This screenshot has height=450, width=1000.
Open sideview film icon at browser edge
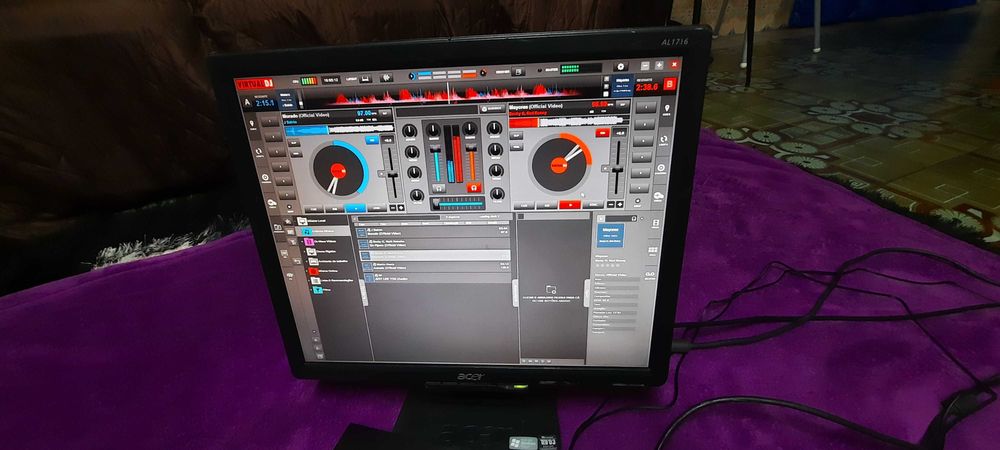point(654,223)
